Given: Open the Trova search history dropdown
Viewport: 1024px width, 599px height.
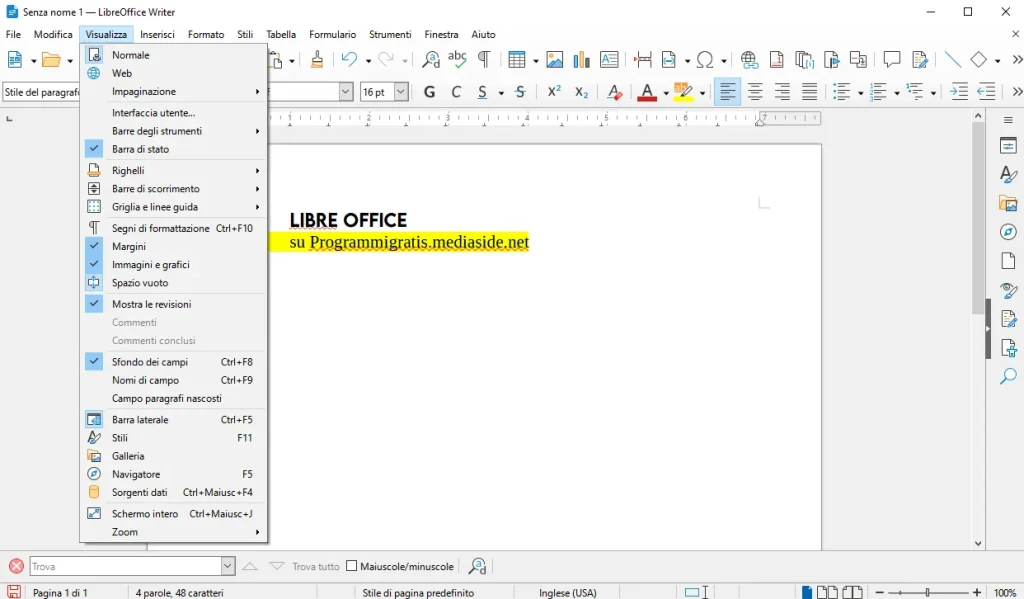Looking at the screenshot, I should [x=227, y=566].
